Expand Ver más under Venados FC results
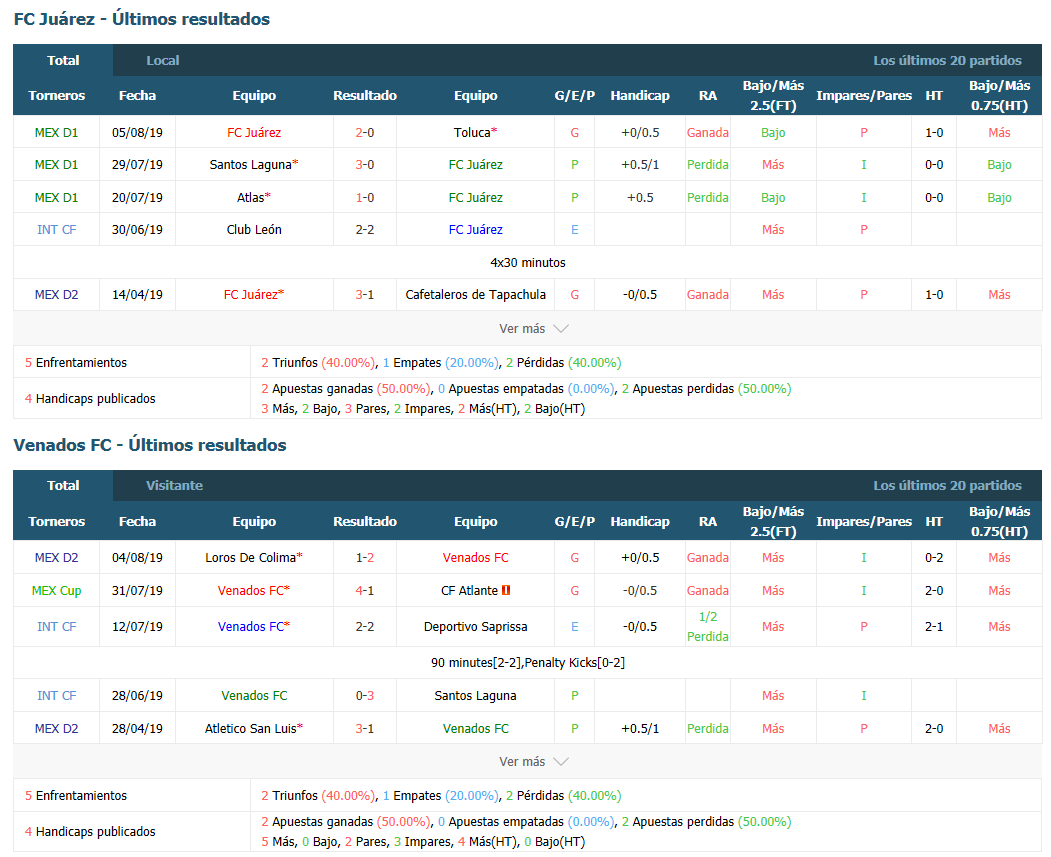This screenshot has width=1051, height=857. [x=534, y=761]
